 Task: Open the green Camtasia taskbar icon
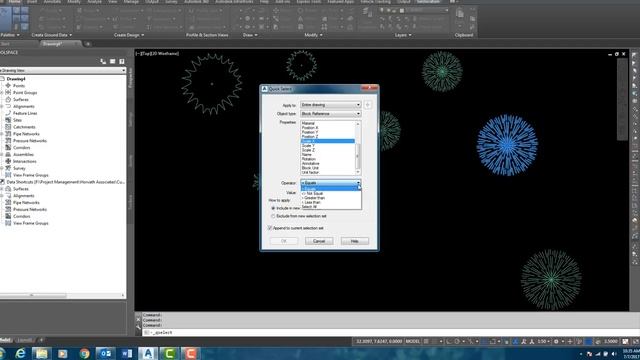169,353
